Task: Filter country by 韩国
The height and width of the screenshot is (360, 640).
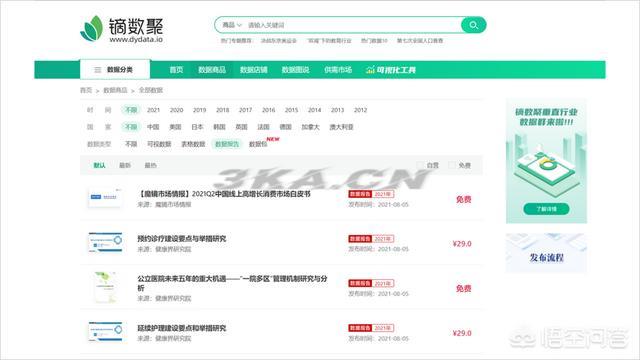Action: point(219,127)
